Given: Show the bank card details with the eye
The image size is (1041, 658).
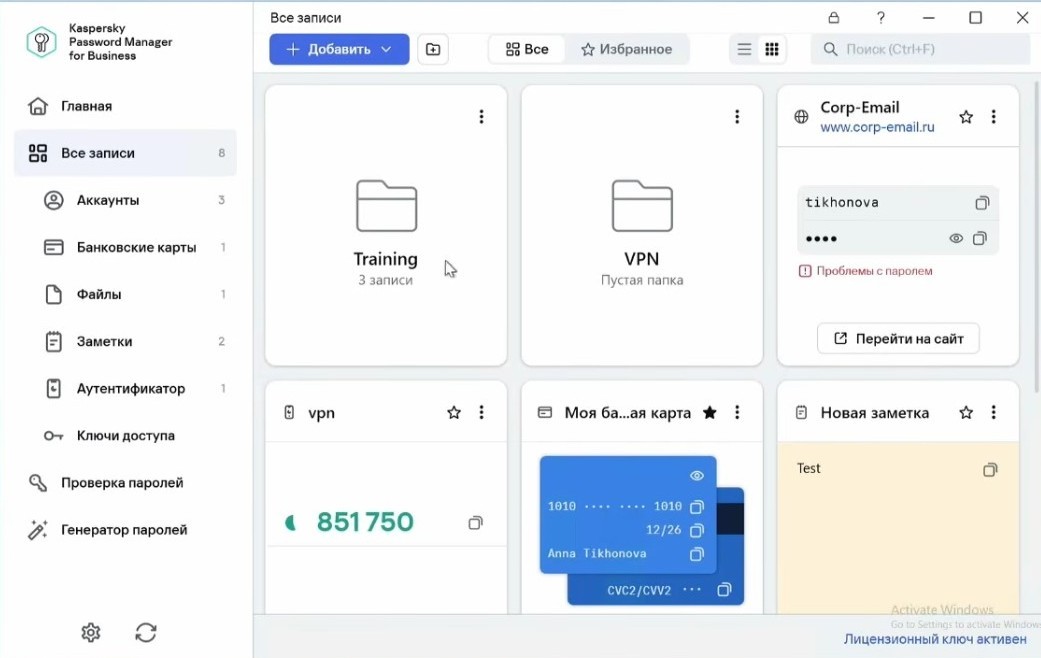Looking at the screenshot, I should pos(696,475).
